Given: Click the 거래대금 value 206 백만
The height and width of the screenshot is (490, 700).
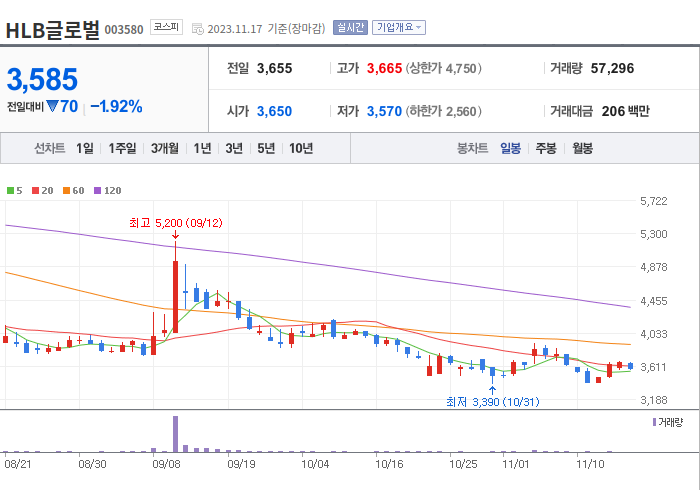Looking at the screenshot, I should click(x=625, y=111).
